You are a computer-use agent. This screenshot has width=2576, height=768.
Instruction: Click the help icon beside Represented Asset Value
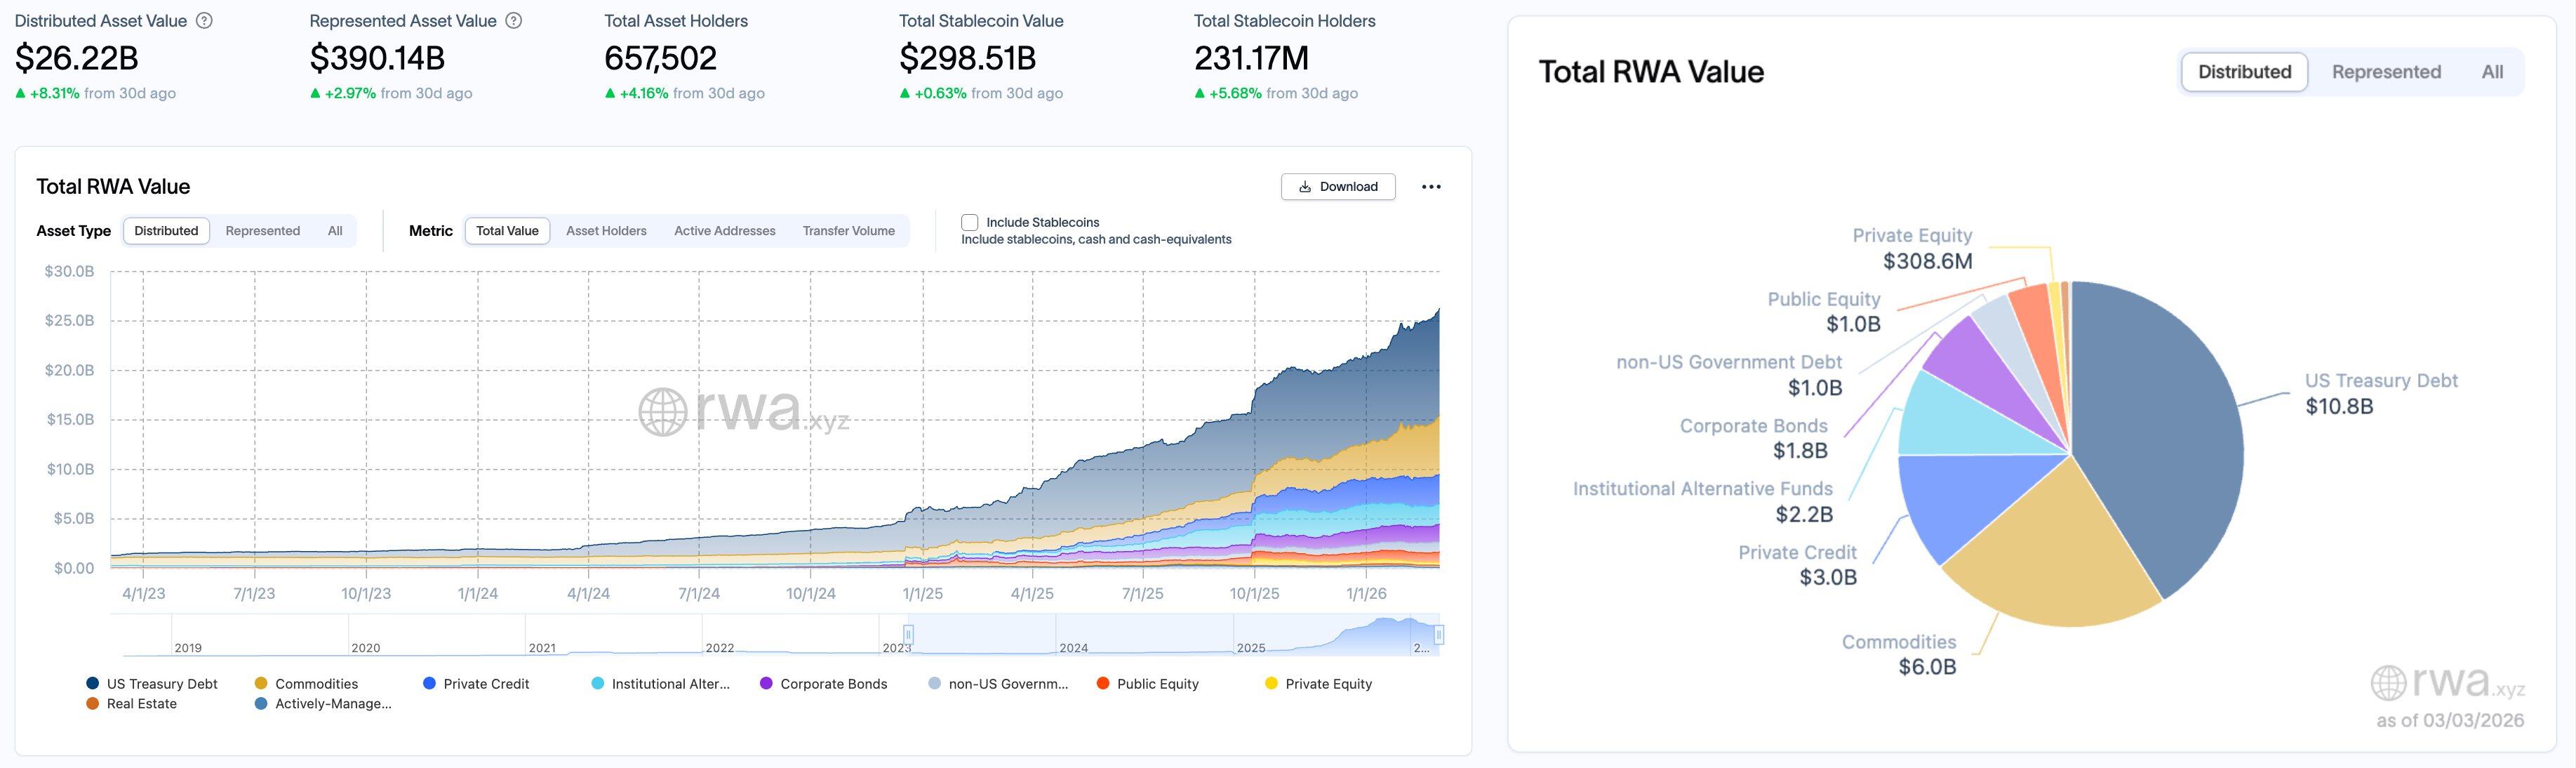coord(512,20)
